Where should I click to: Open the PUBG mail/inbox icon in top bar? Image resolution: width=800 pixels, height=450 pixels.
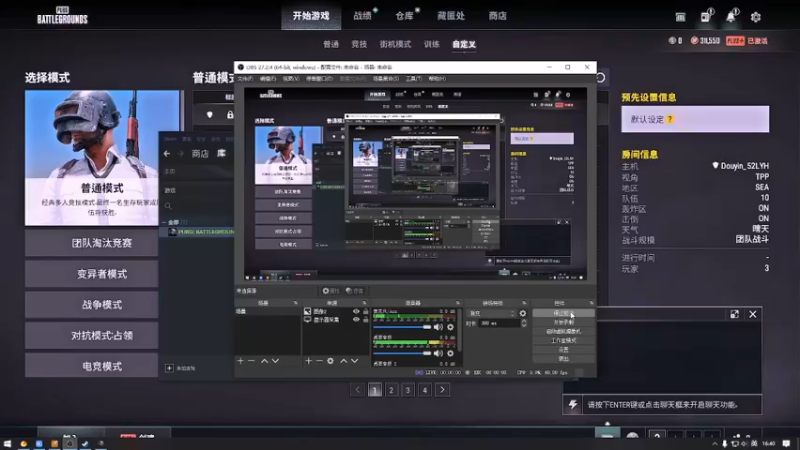[680, 17]
